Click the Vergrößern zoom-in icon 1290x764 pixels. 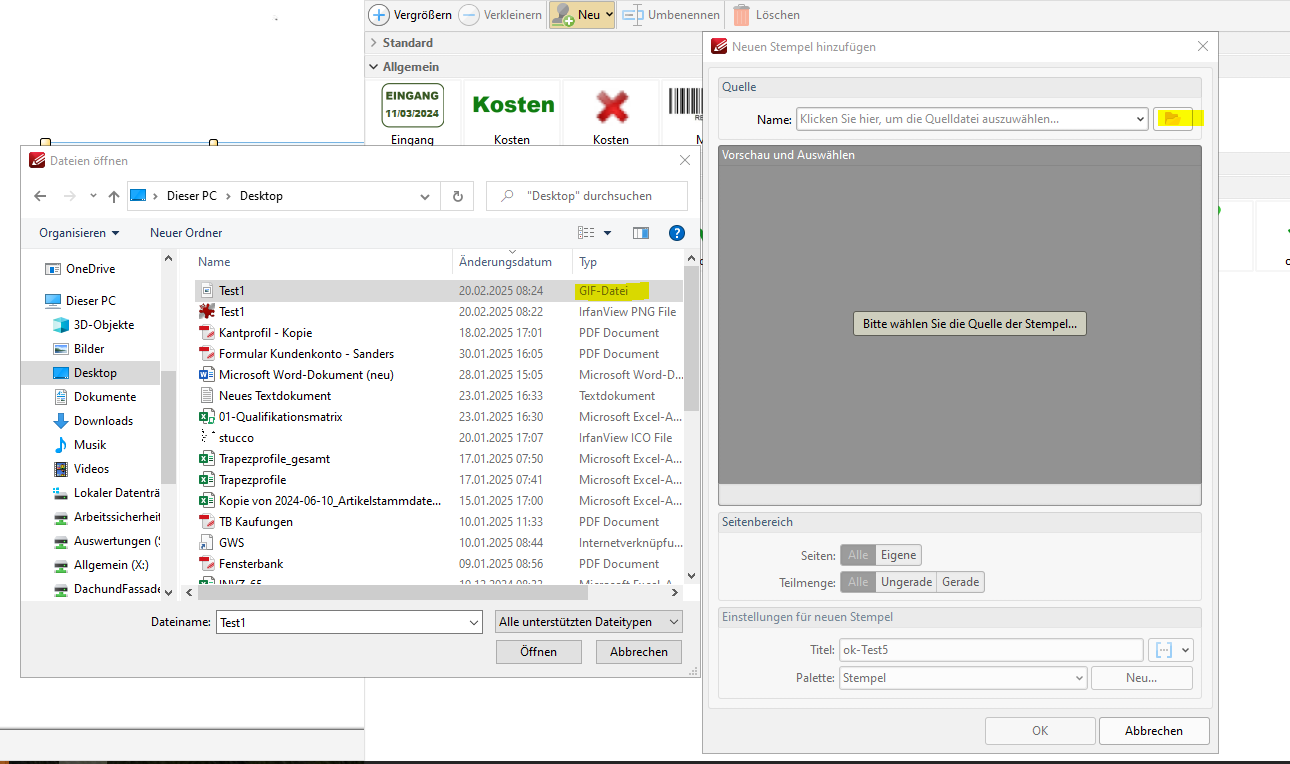tap(380, 15)
